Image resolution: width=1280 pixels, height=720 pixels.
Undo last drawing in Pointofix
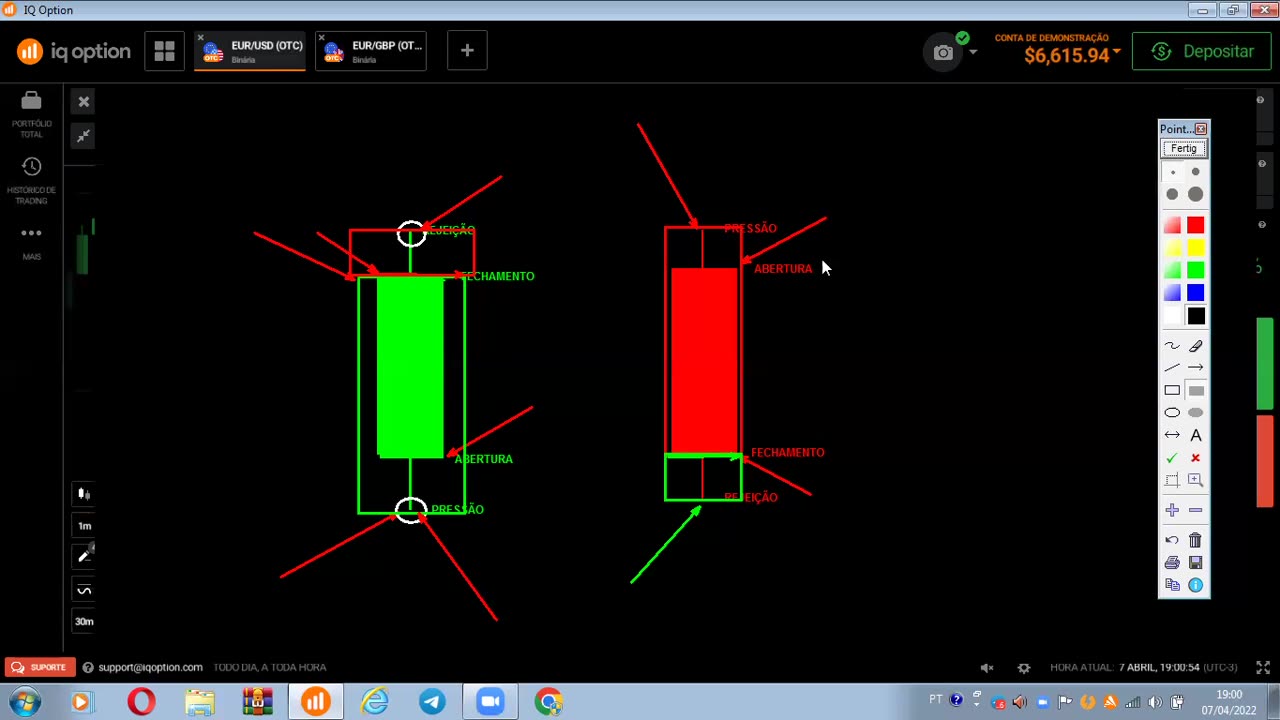1173,540
